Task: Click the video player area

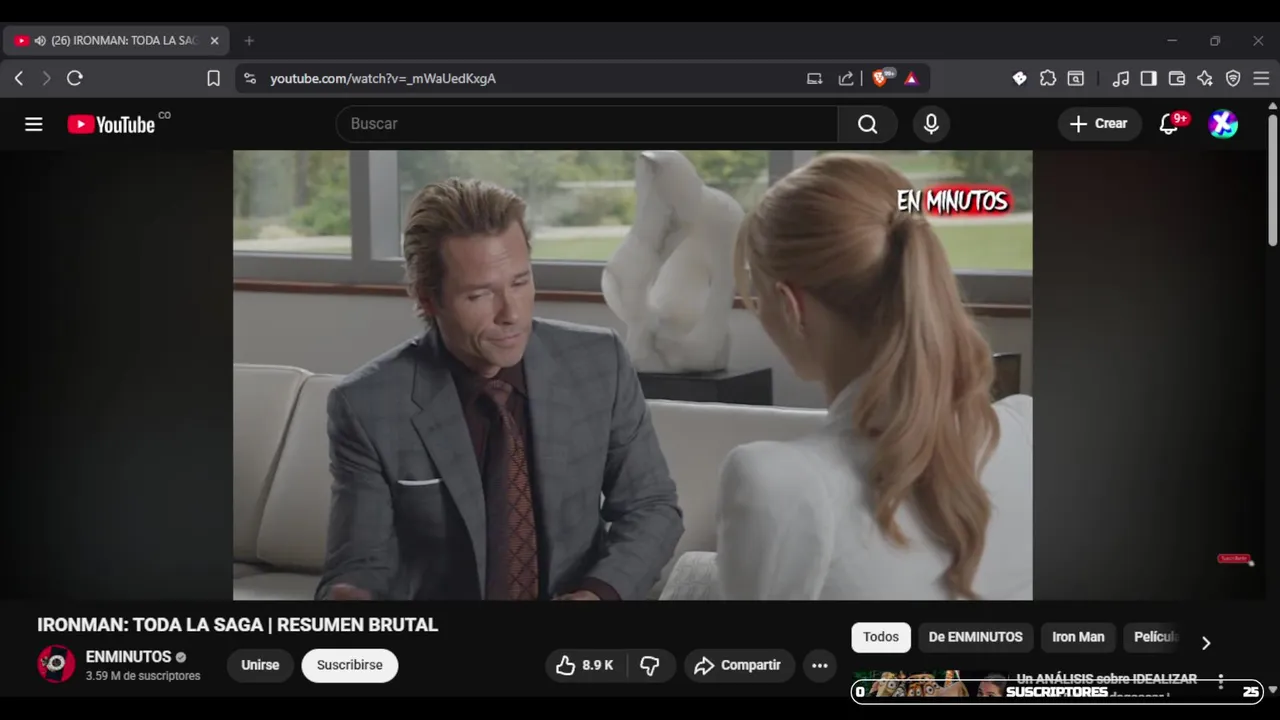Action: (x=633, y=375)
